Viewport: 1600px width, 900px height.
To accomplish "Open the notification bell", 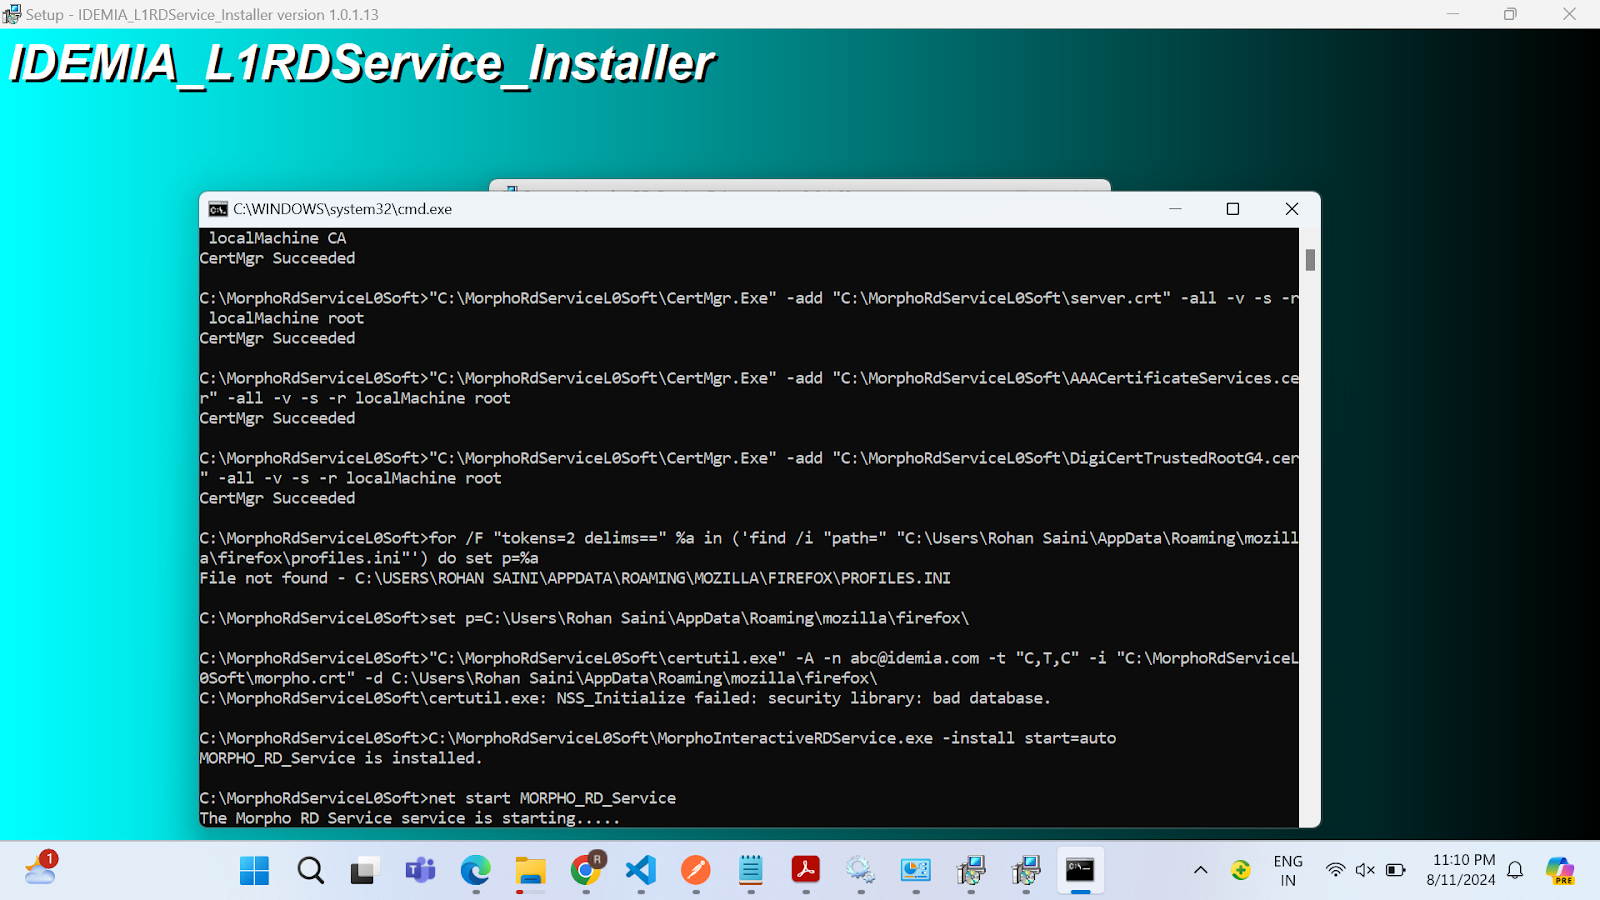I will pyautogui.click(x=1515, y=870).
